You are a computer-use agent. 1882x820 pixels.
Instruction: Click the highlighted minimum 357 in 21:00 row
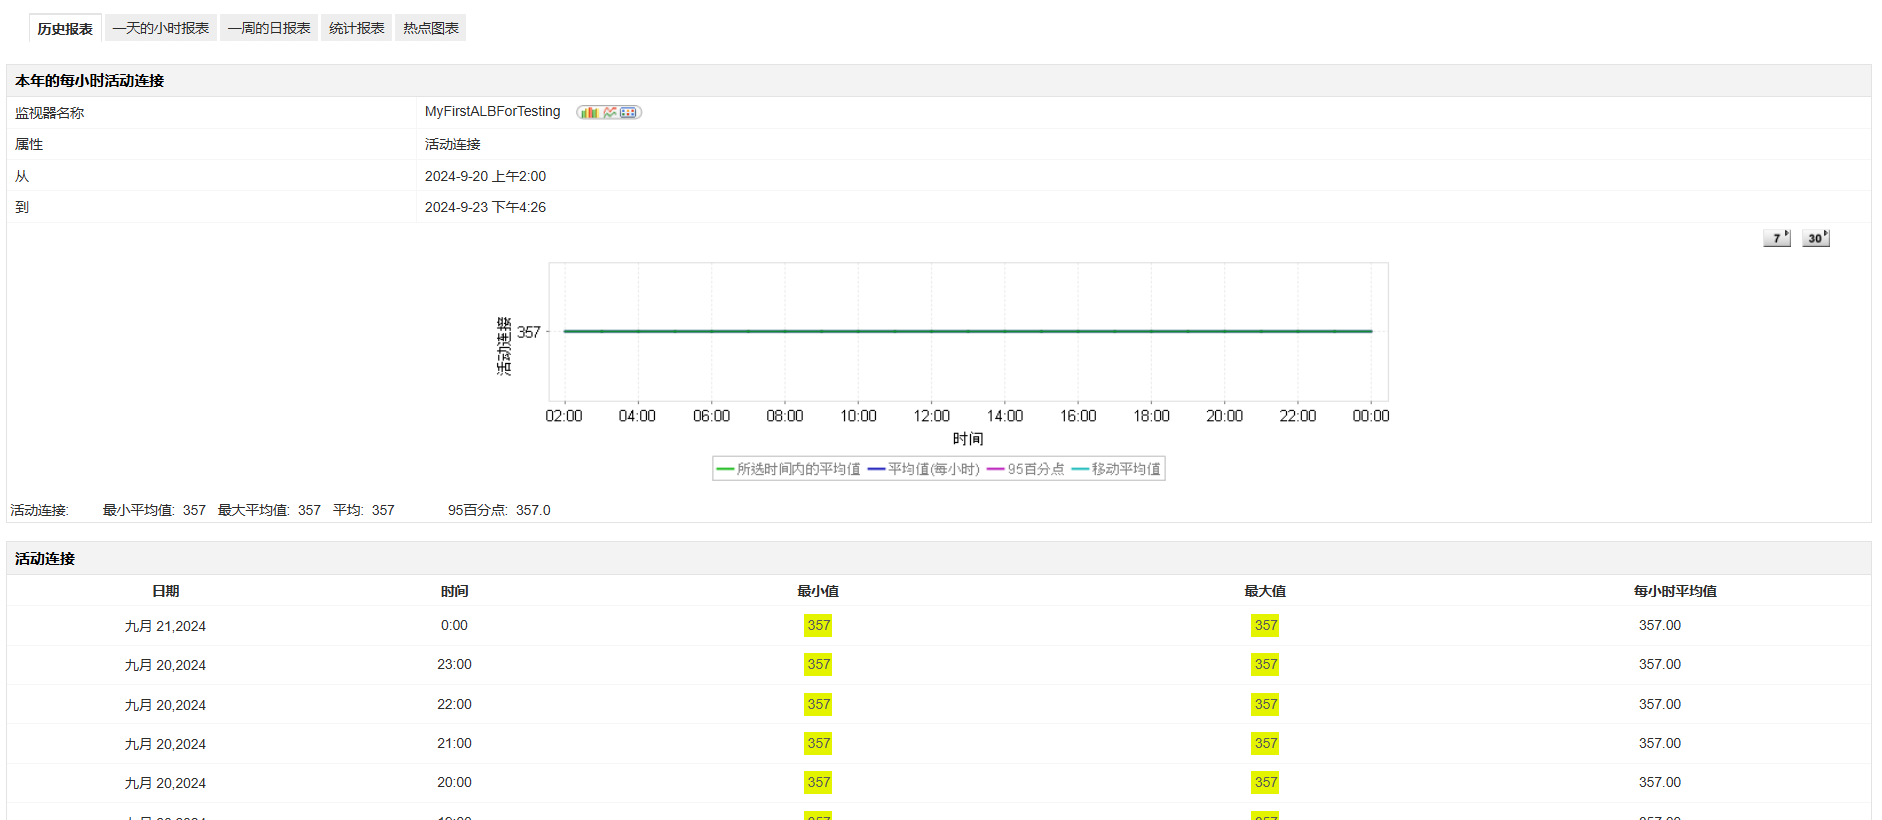click(818, 743)
